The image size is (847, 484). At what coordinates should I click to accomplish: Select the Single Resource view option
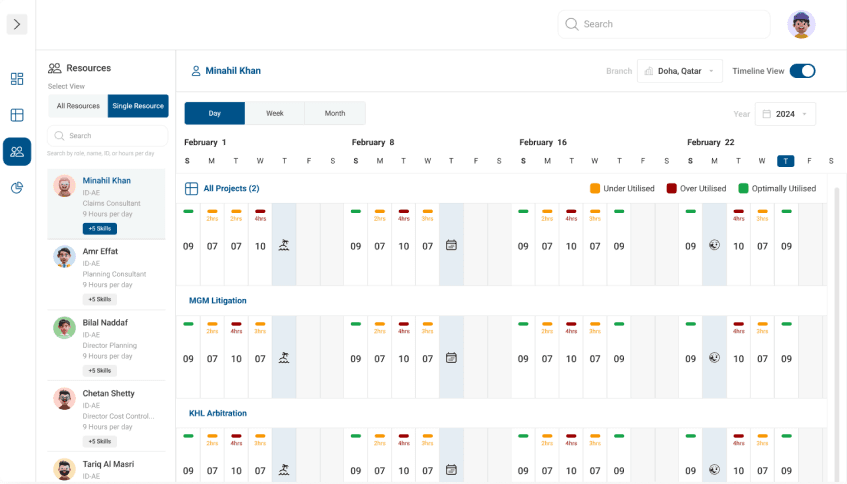point(139,106)
